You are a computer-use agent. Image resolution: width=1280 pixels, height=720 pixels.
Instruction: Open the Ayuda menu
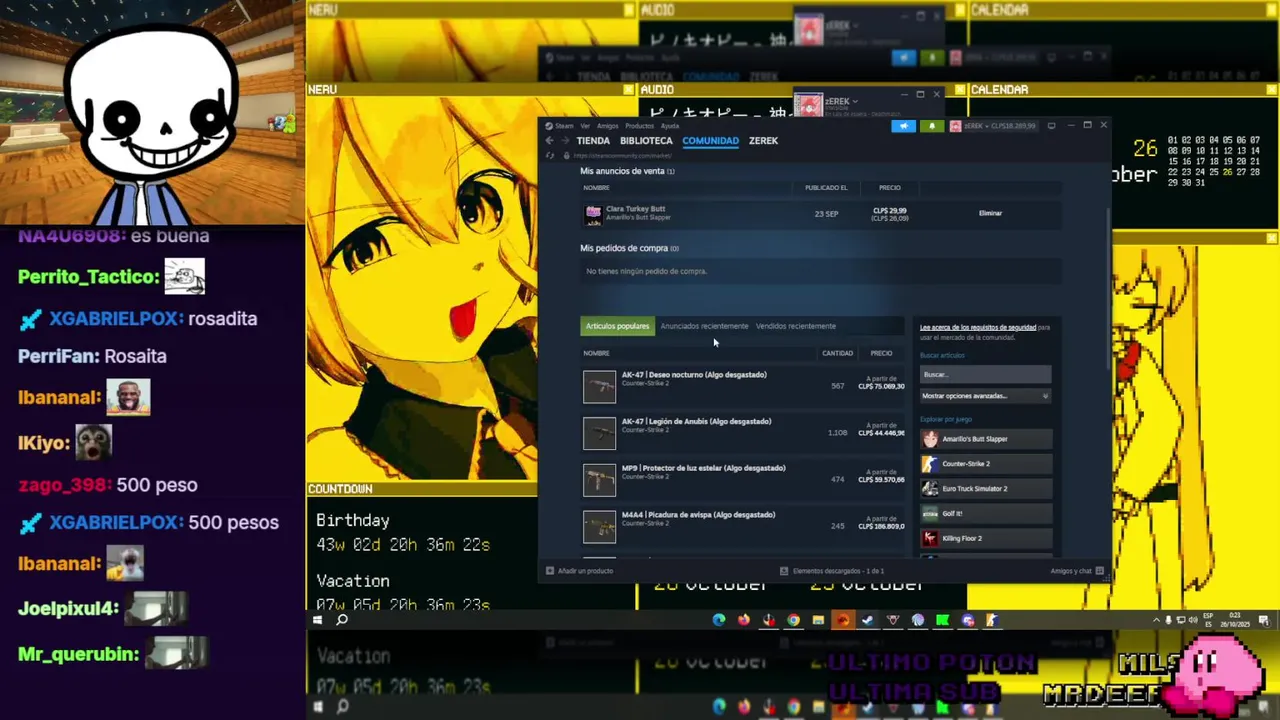(670, 126)
